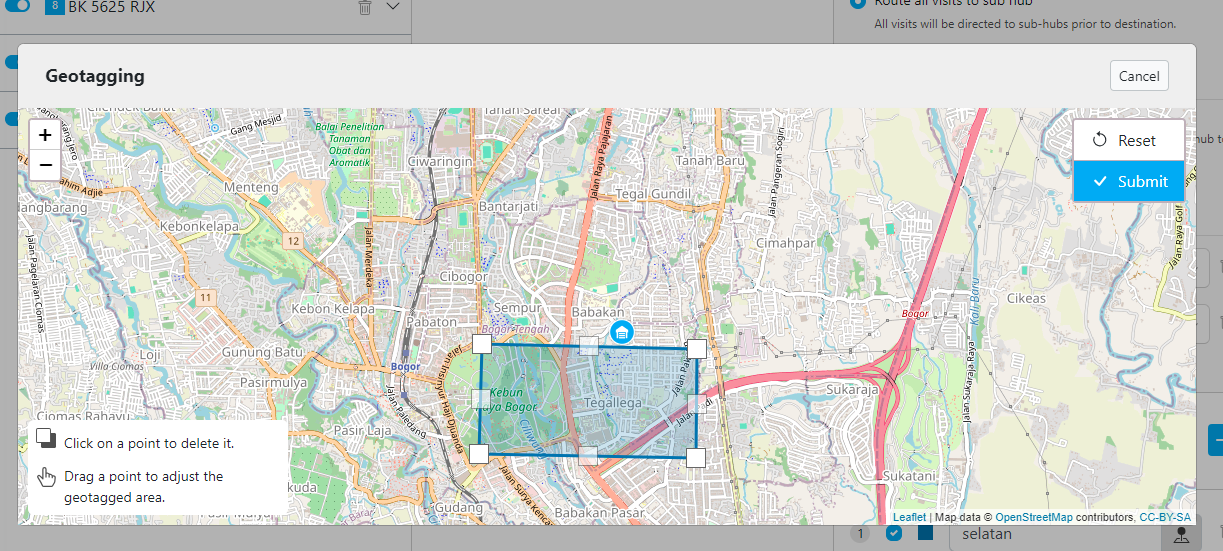1223x551 pixels.
Task: Click the selatan name input field
Action: click(1050, 535)
